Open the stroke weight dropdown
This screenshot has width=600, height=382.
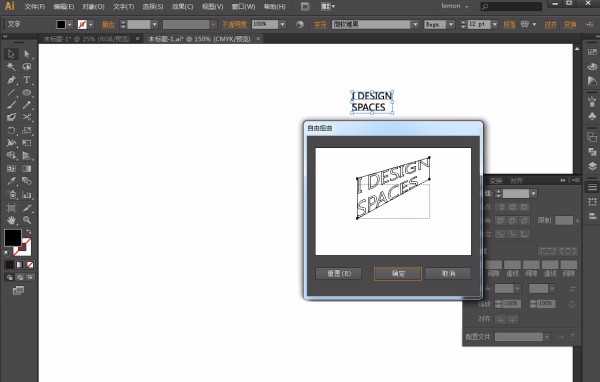pyautogui.click(x=155, y=24)
